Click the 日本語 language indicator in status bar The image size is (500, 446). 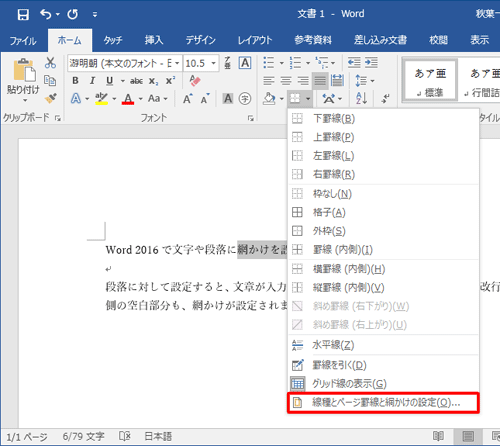pos(158,436)
